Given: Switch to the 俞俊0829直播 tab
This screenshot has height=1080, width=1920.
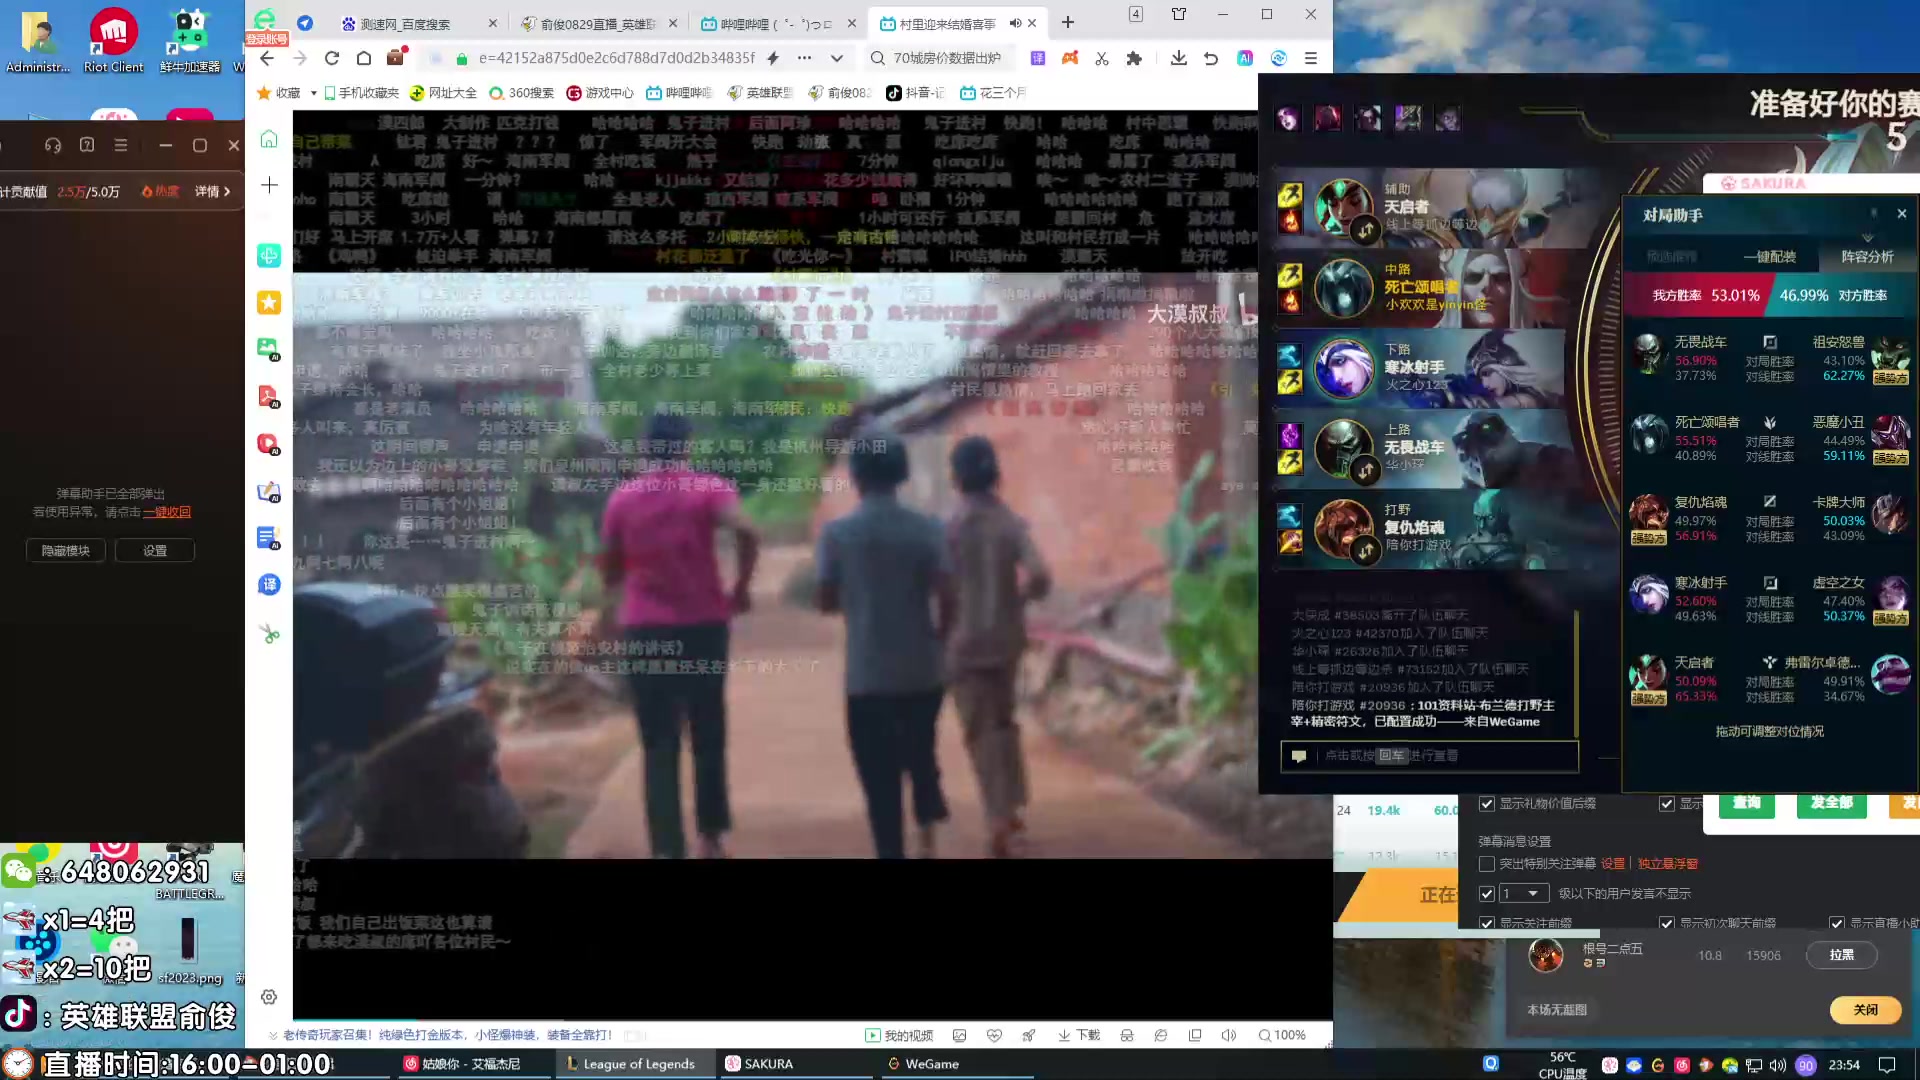Looking at the screenshot, I should pos(599,23).
